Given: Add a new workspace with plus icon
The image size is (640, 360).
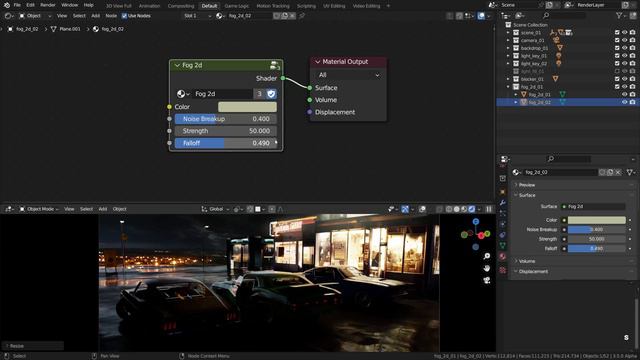Looking at the screenshot, I should pyautogui.click(x=388, y=6).
